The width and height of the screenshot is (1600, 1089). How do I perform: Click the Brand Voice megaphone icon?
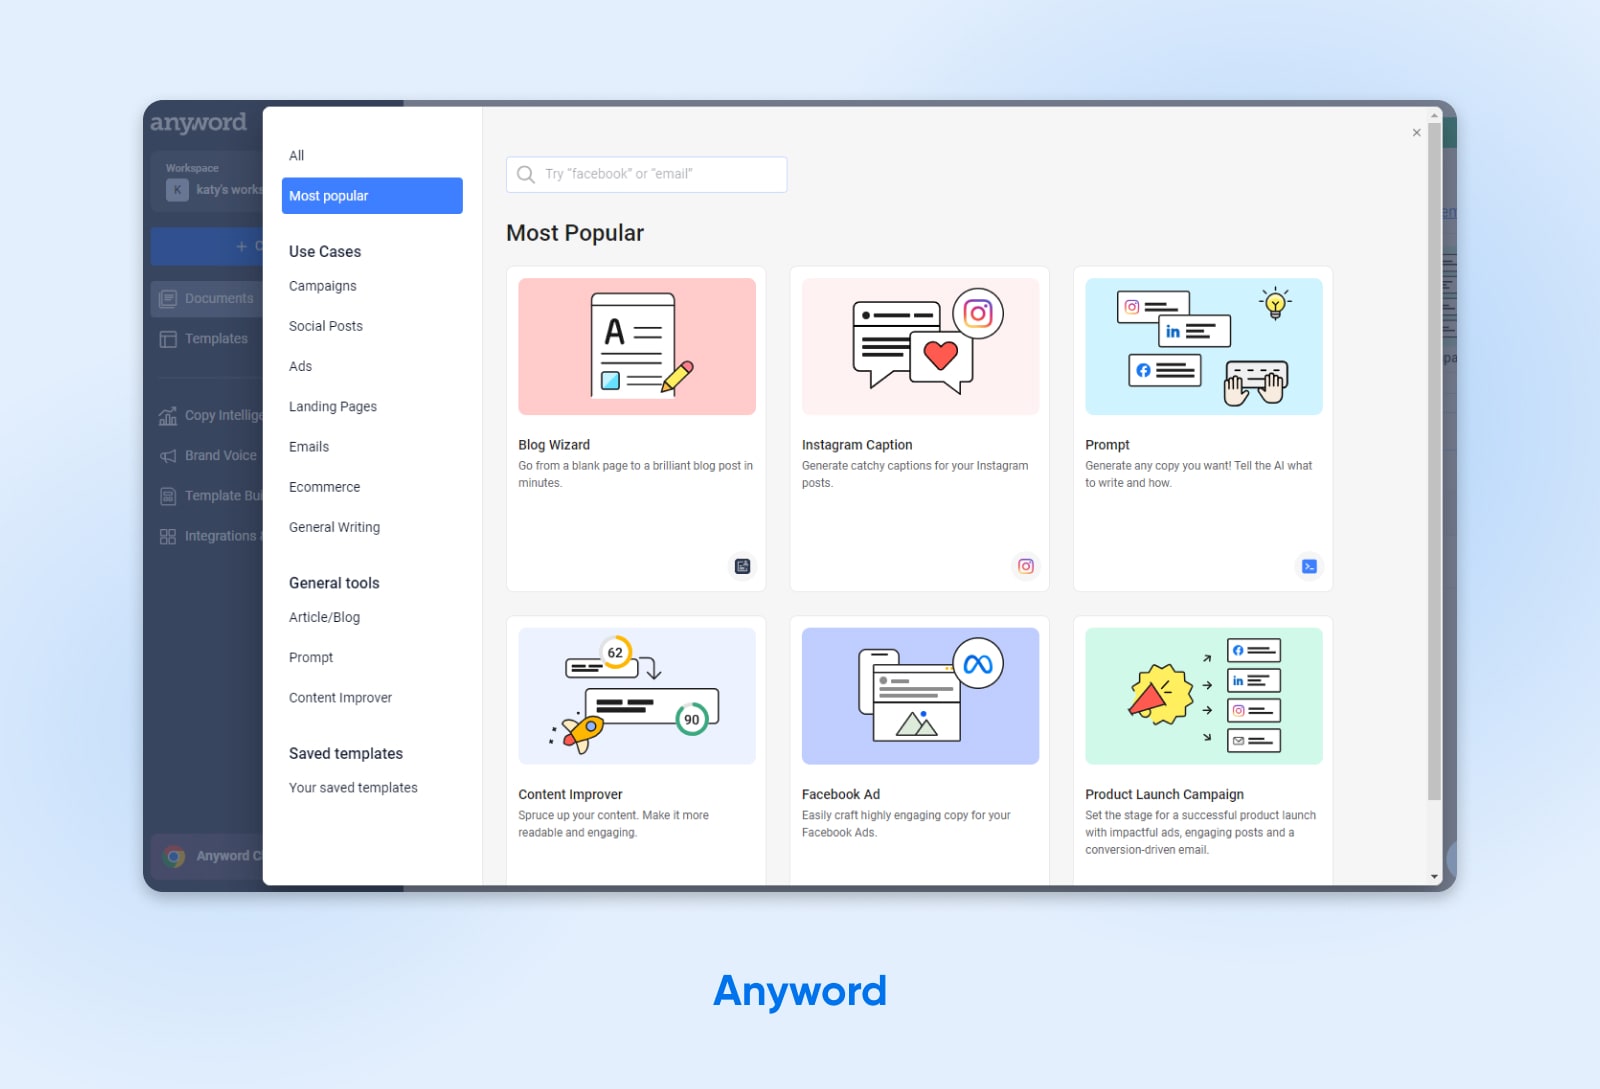168,456
